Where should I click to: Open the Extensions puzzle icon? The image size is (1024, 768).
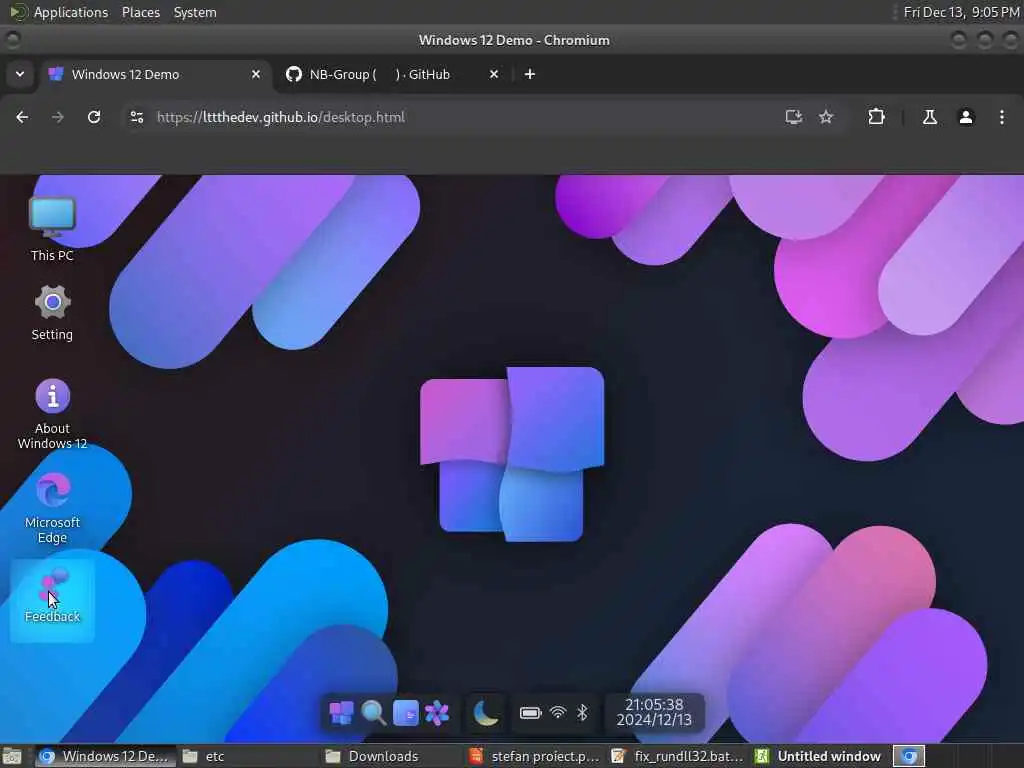[876, 117]
